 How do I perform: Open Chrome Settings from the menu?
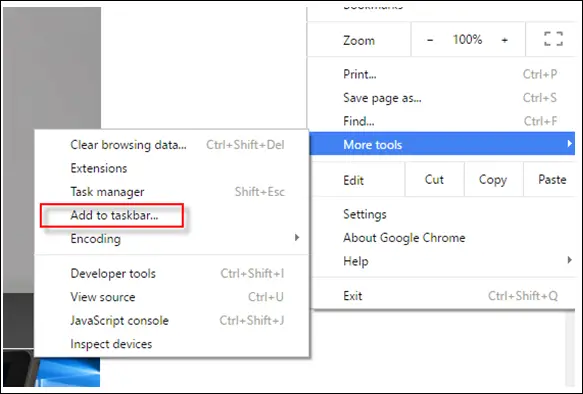coord(365,214)
